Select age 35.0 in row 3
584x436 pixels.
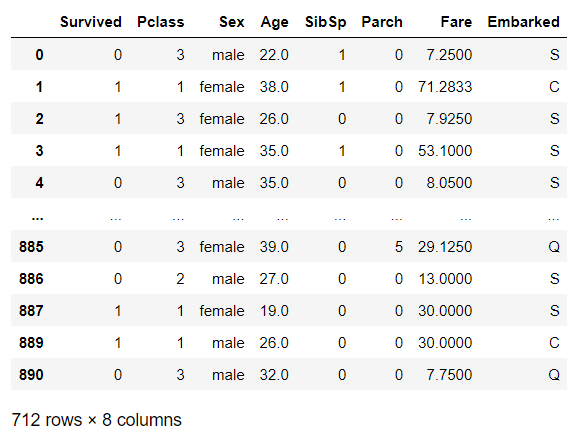click(x=274, y=151)
